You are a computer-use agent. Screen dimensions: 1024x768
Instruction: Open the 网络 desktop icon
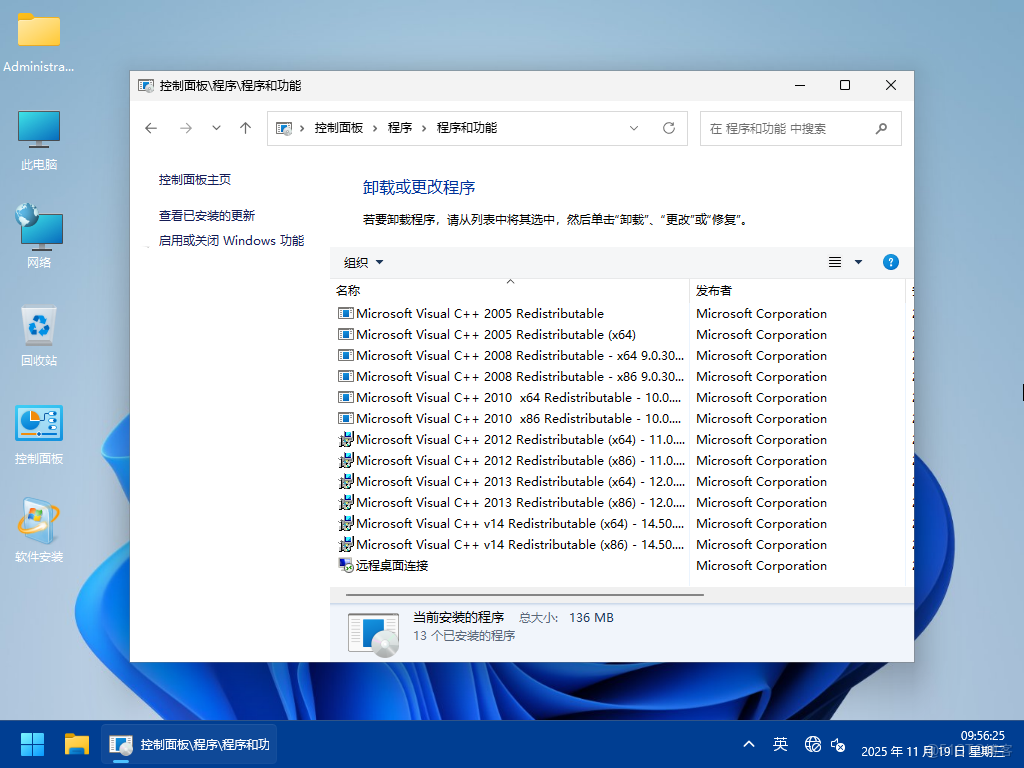click(38, 228)
